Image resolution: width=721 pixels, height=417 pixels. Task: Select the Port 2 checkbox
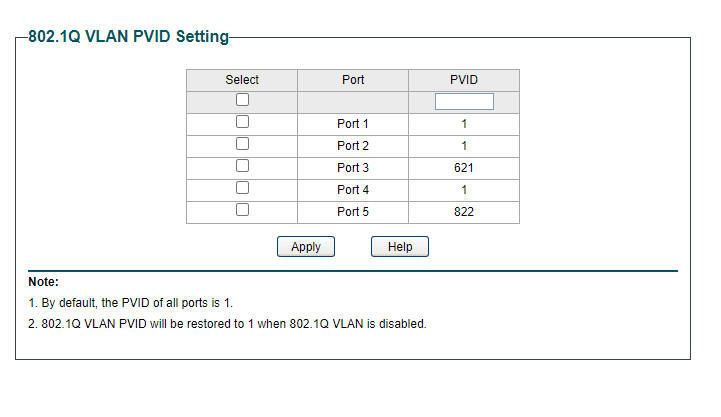[x=242, y=144]
